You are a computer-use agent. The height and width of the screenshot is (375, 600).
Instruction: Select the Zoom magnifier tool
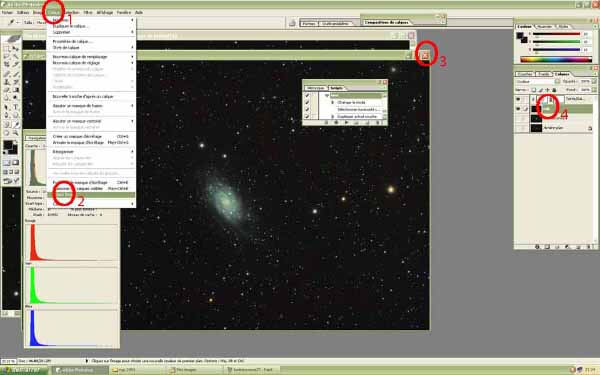pos(16,133)
